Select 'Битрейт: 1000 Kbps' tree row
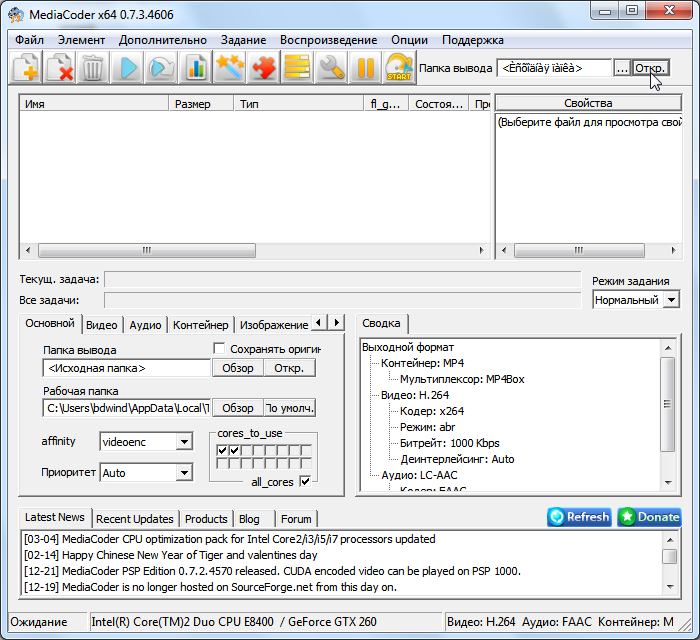Image resolution: width=700 pixels, height=640 pixels. [x=450, y=443]
